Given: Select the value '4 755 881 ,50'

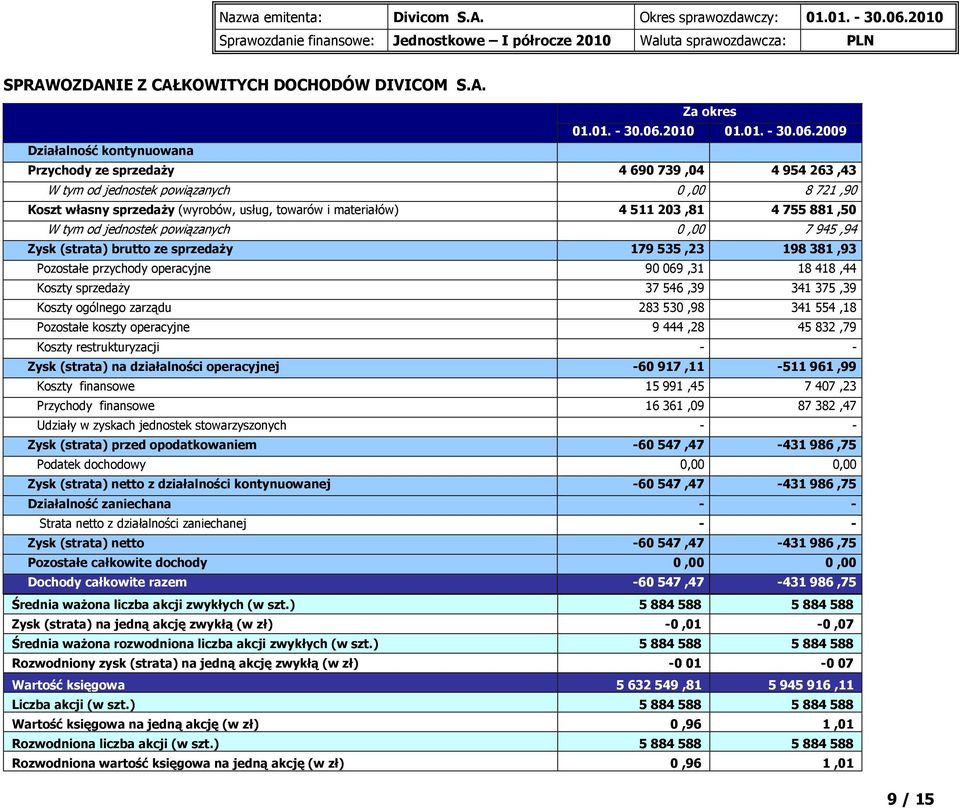Looking at the screenshot, I should point(814,209).
